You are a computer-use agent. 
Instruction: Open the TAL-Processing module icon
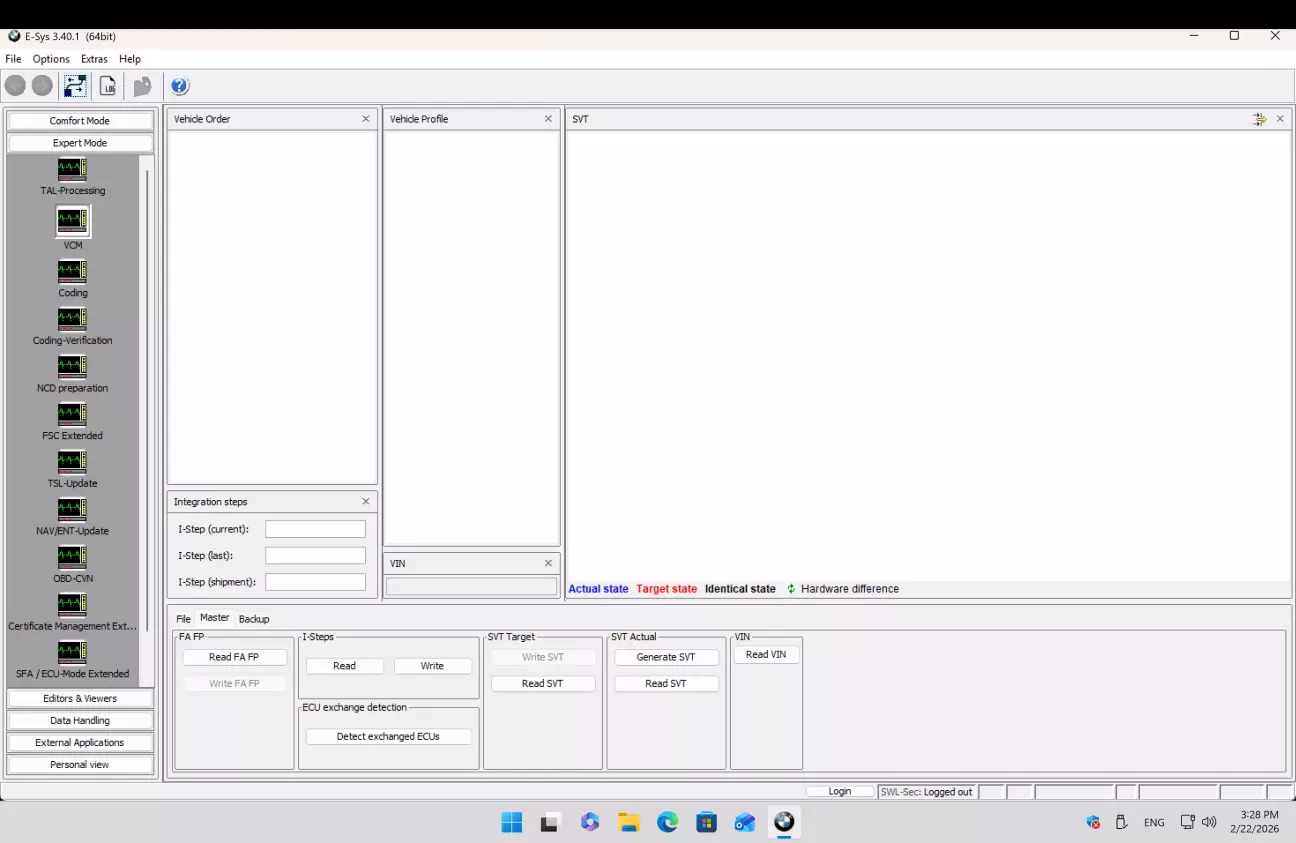(72, 170)
